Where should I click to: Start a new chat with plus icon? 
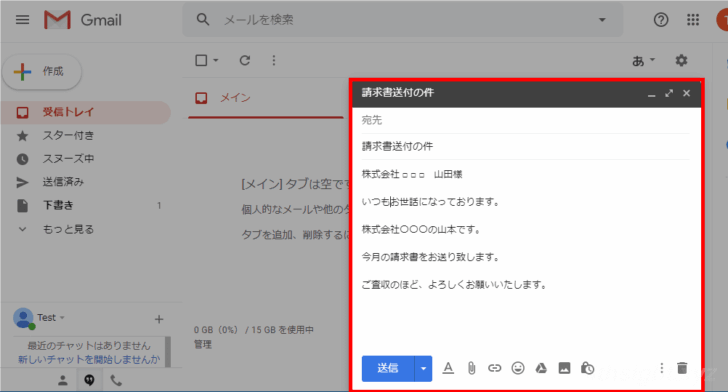pyautogui.click(x=159, y=319)
